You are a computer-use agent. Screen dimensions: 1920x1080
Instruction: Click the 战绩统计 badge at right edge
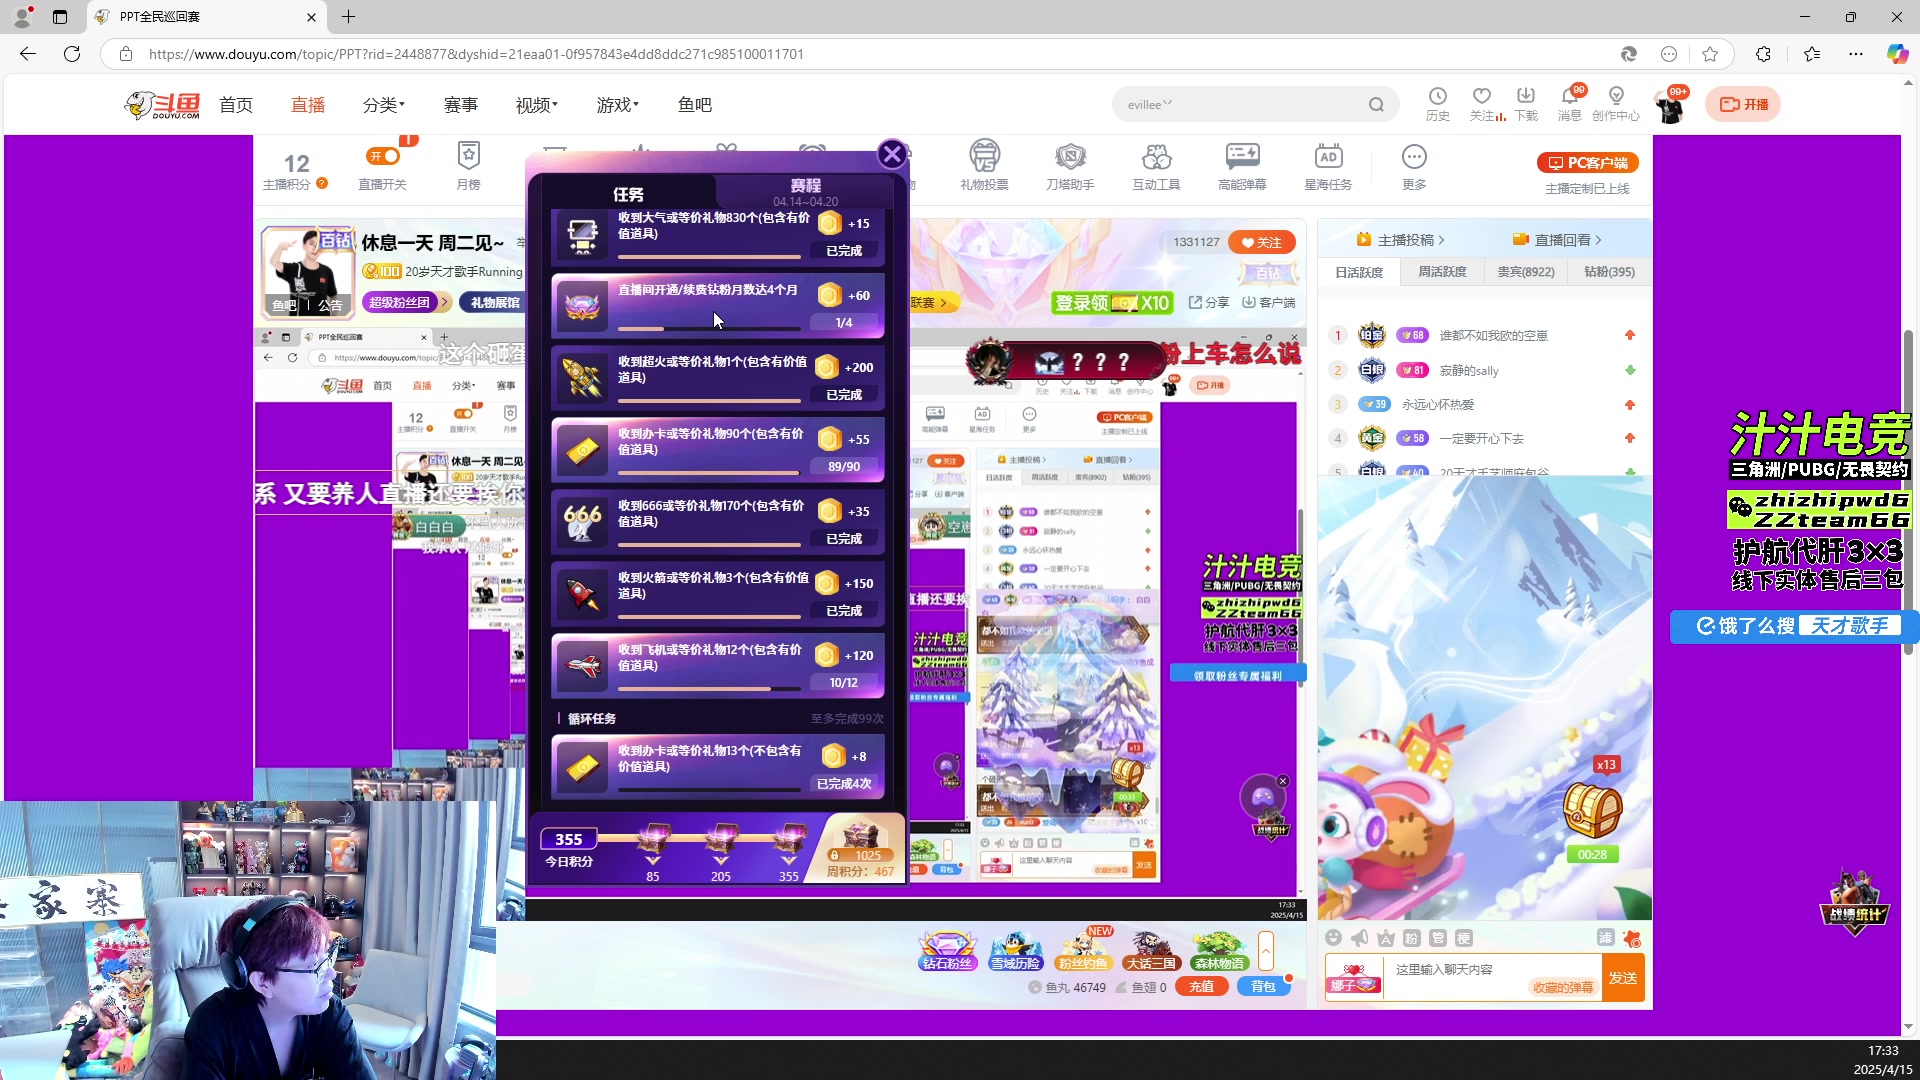[x=1855, y=901]
